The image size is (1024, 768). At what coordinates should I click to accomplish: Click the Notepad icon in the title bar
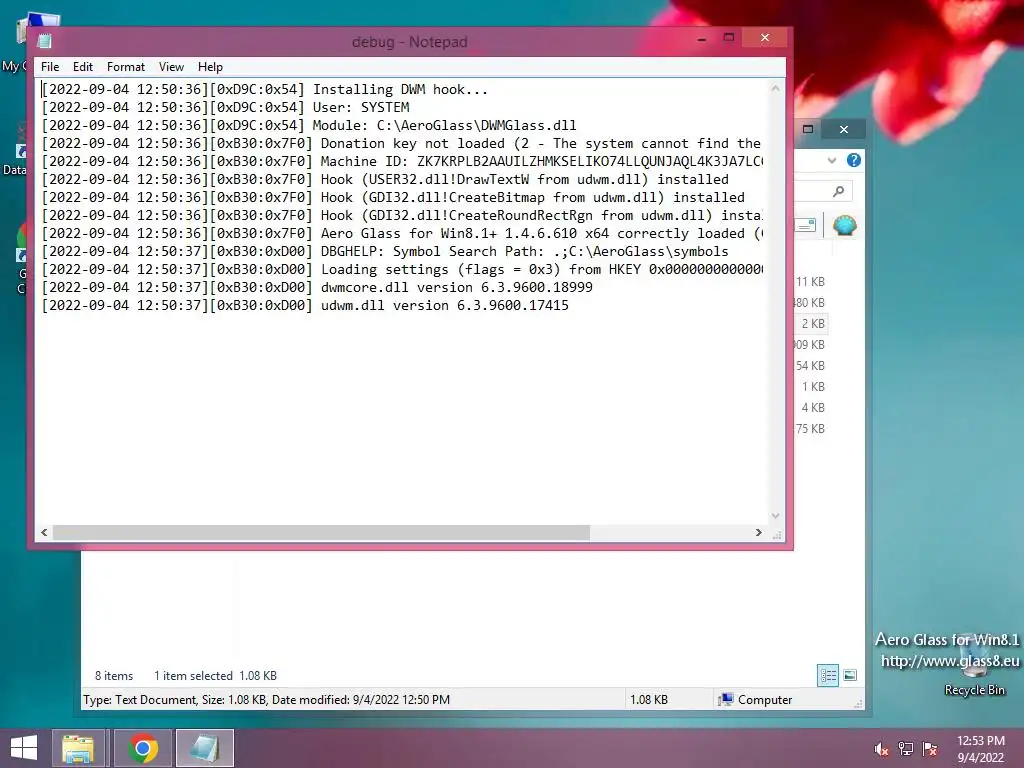(x=44, y=41)
